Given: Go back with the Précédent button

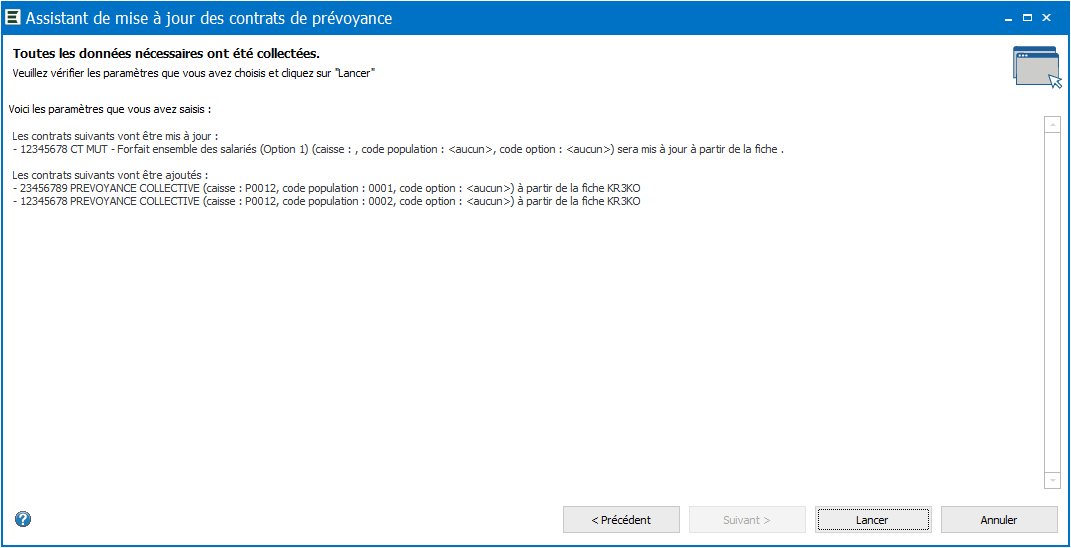Looking at the screenshot, I should [x=621, y=520].
